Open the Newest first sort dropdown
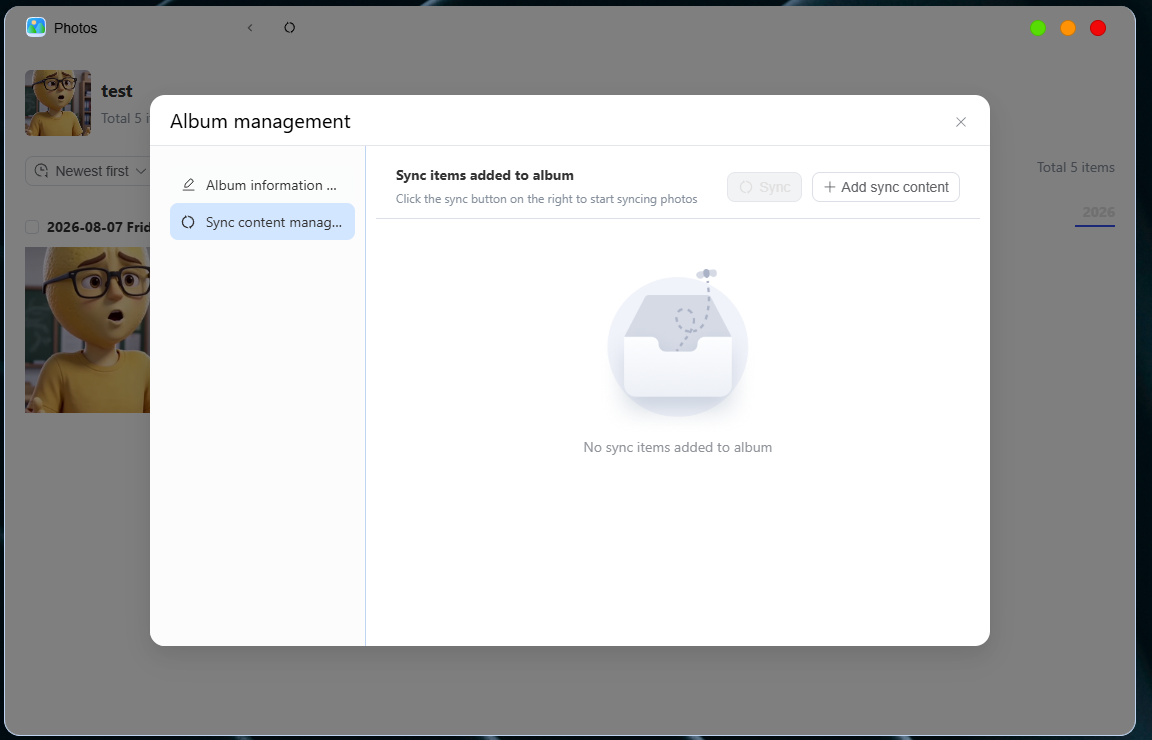 point(88,171)
